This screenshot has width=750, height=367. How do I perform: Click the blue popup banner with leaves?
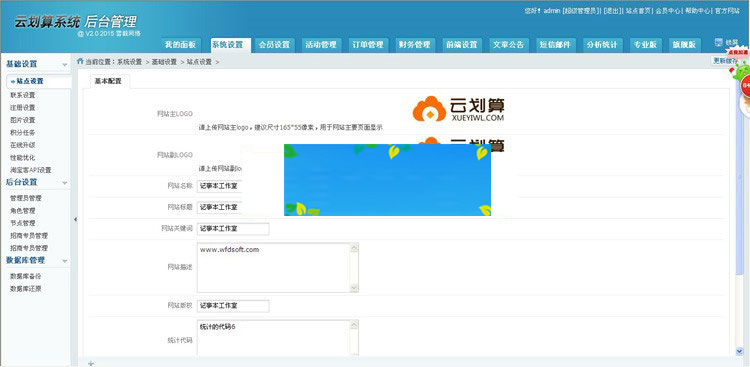coord(387,180)
